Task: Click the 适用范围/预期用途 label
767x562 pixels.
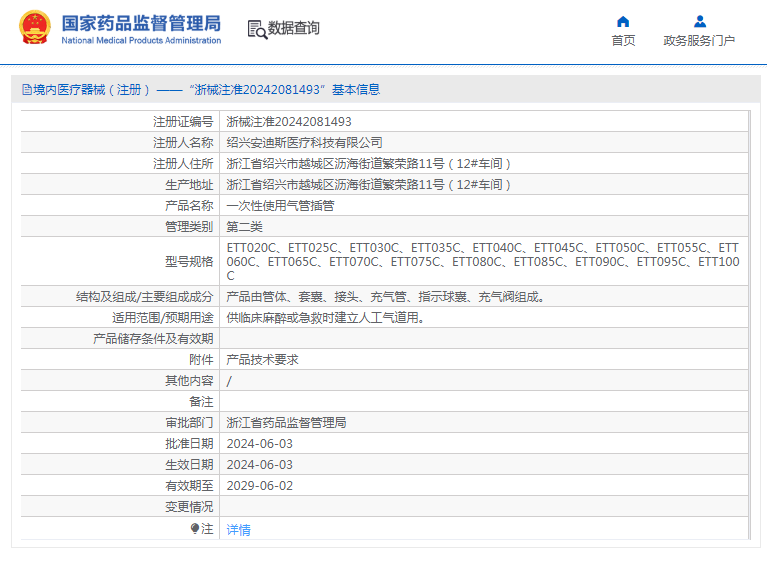Action: click(163, 318)
